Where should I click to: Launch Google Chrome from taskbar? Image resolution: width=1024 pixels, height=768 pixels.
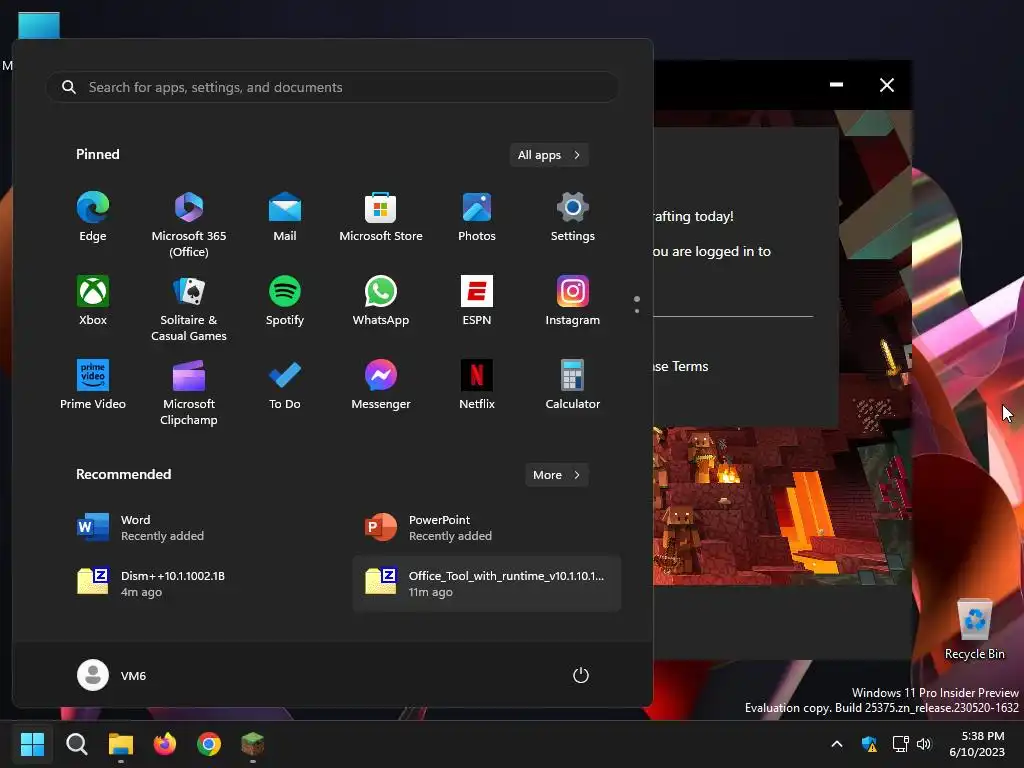pyautogui.click(x=209, y=744)
